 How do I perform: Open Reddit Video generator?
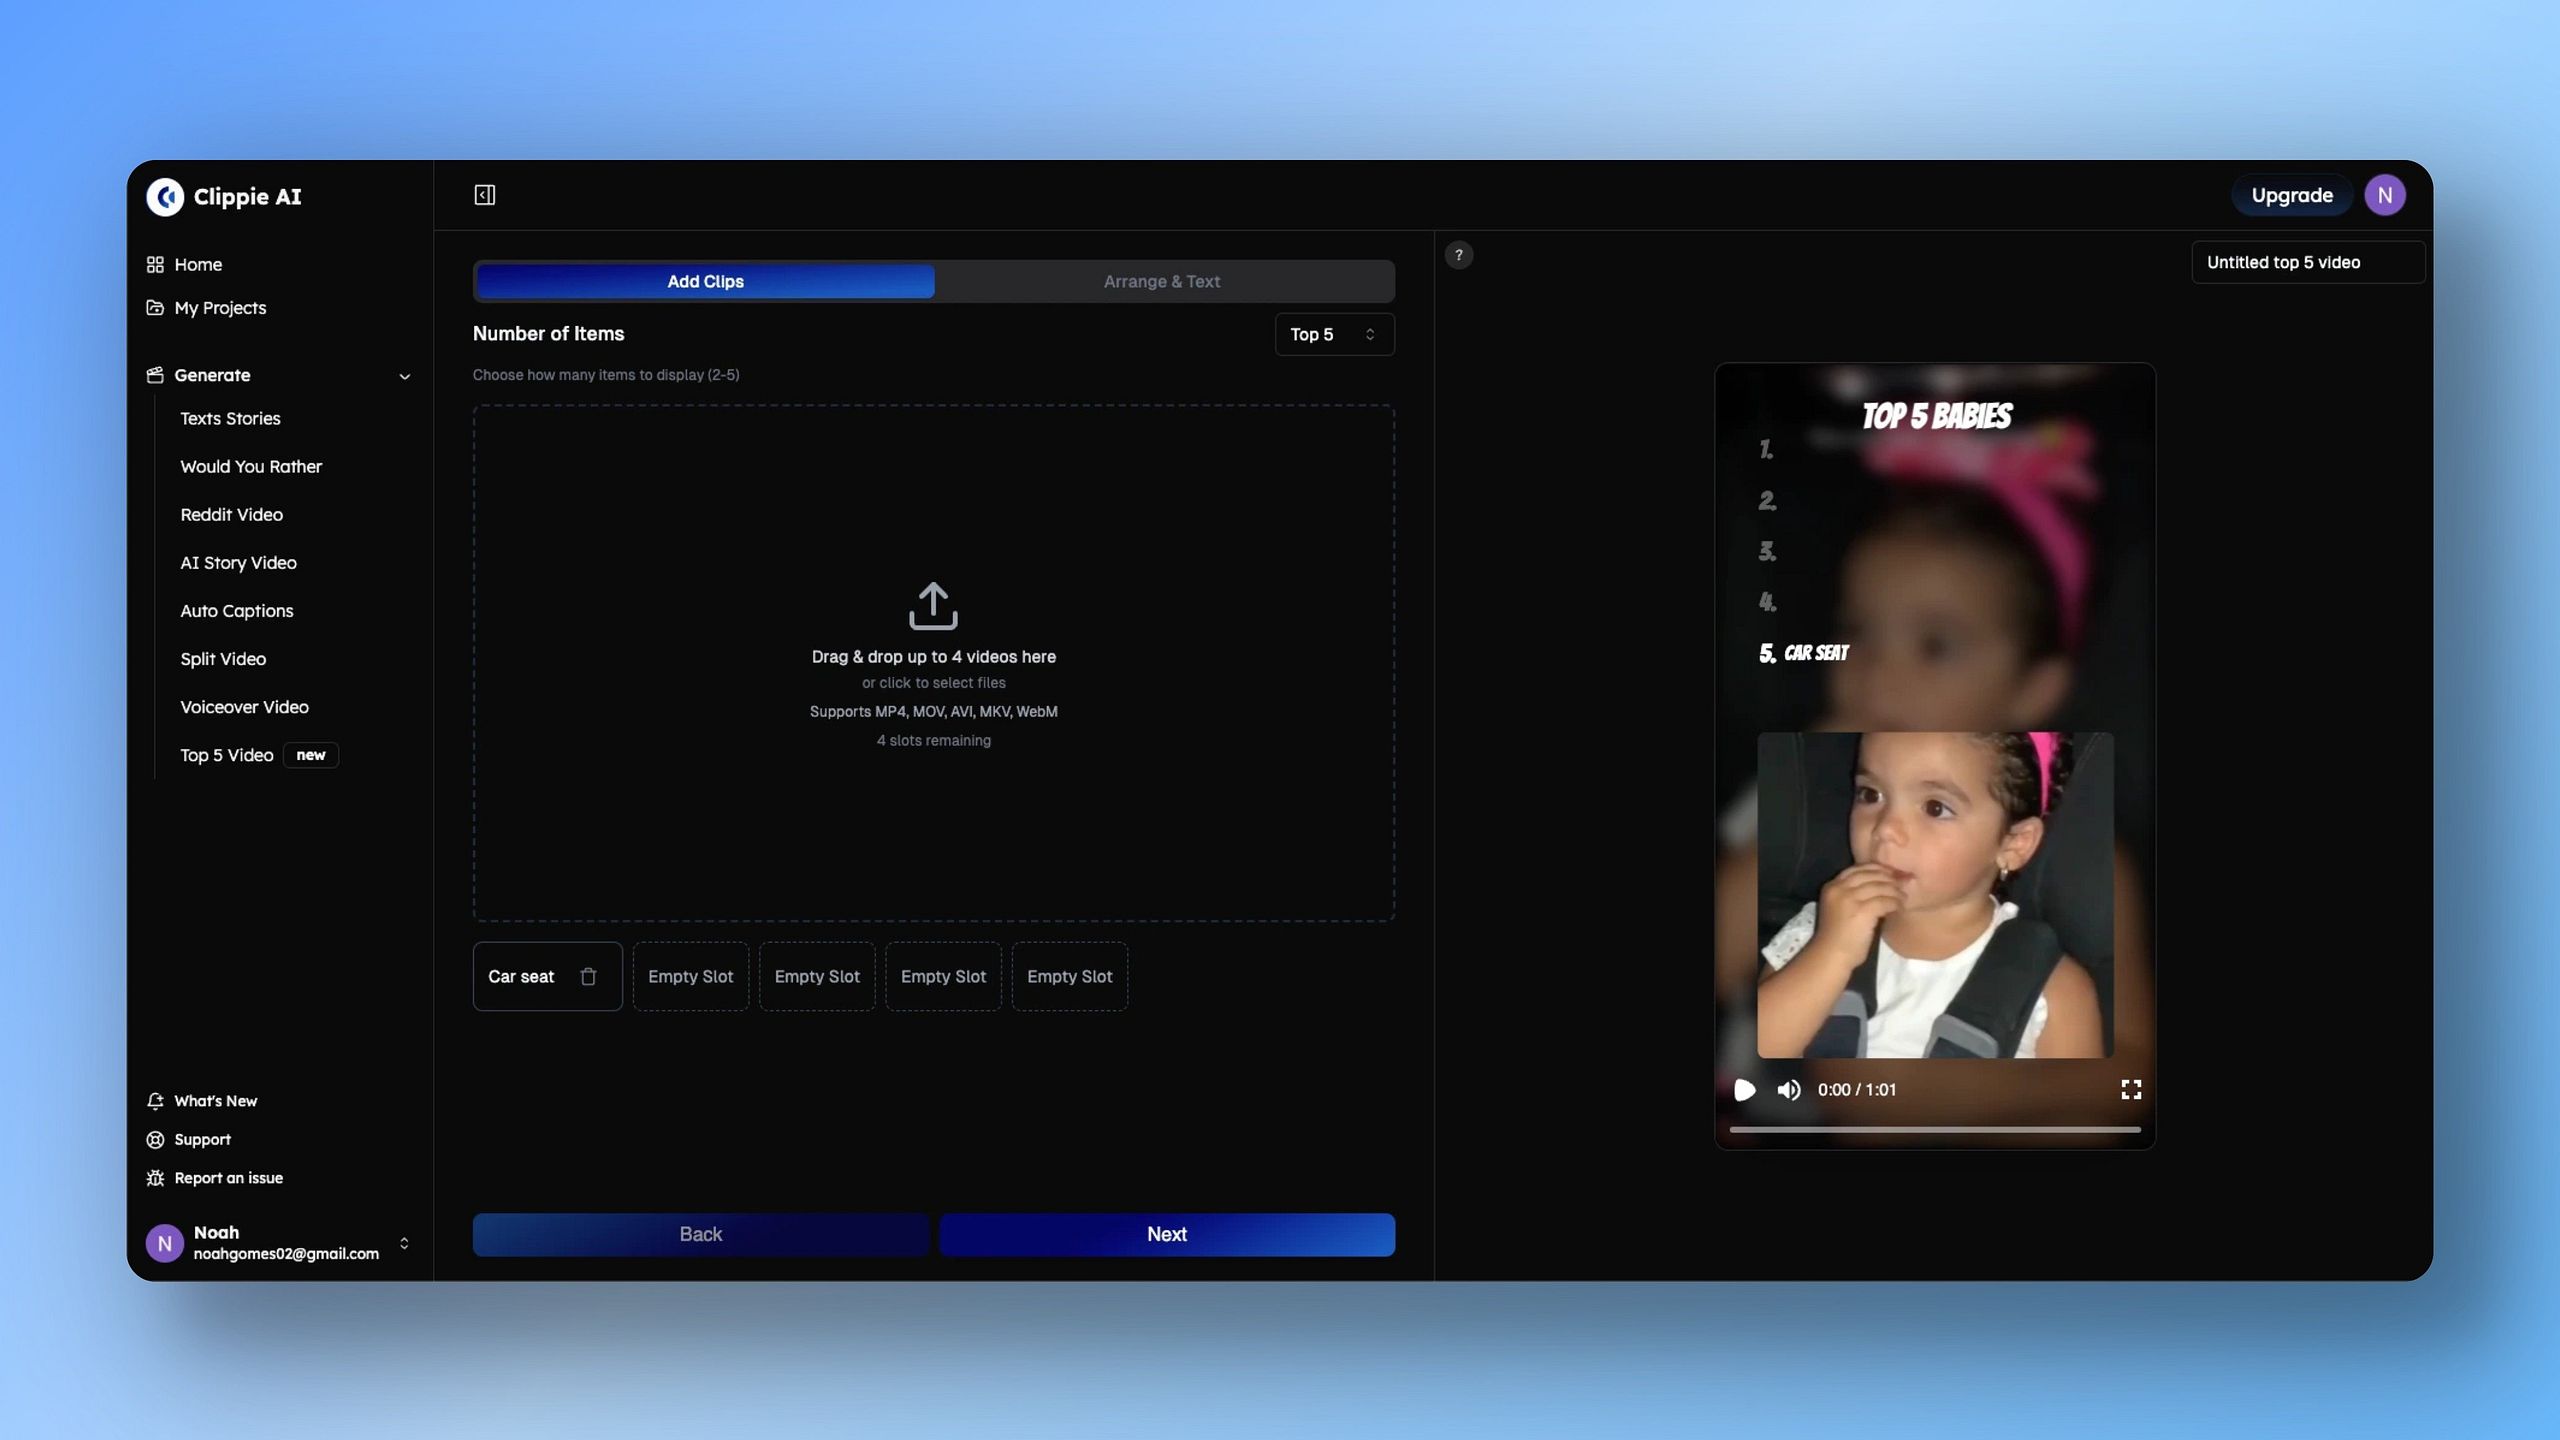231,514
